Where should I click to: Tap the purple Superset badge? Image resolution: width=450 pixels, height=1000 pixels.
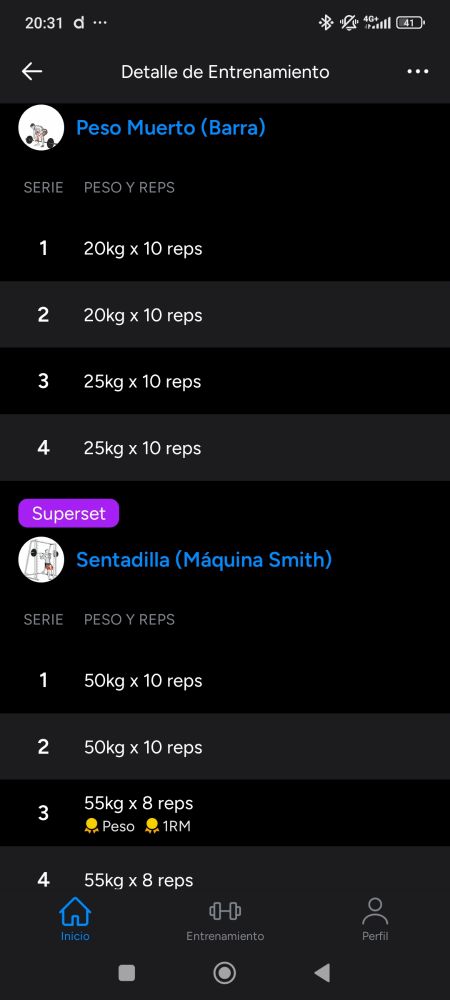[69, 513]
